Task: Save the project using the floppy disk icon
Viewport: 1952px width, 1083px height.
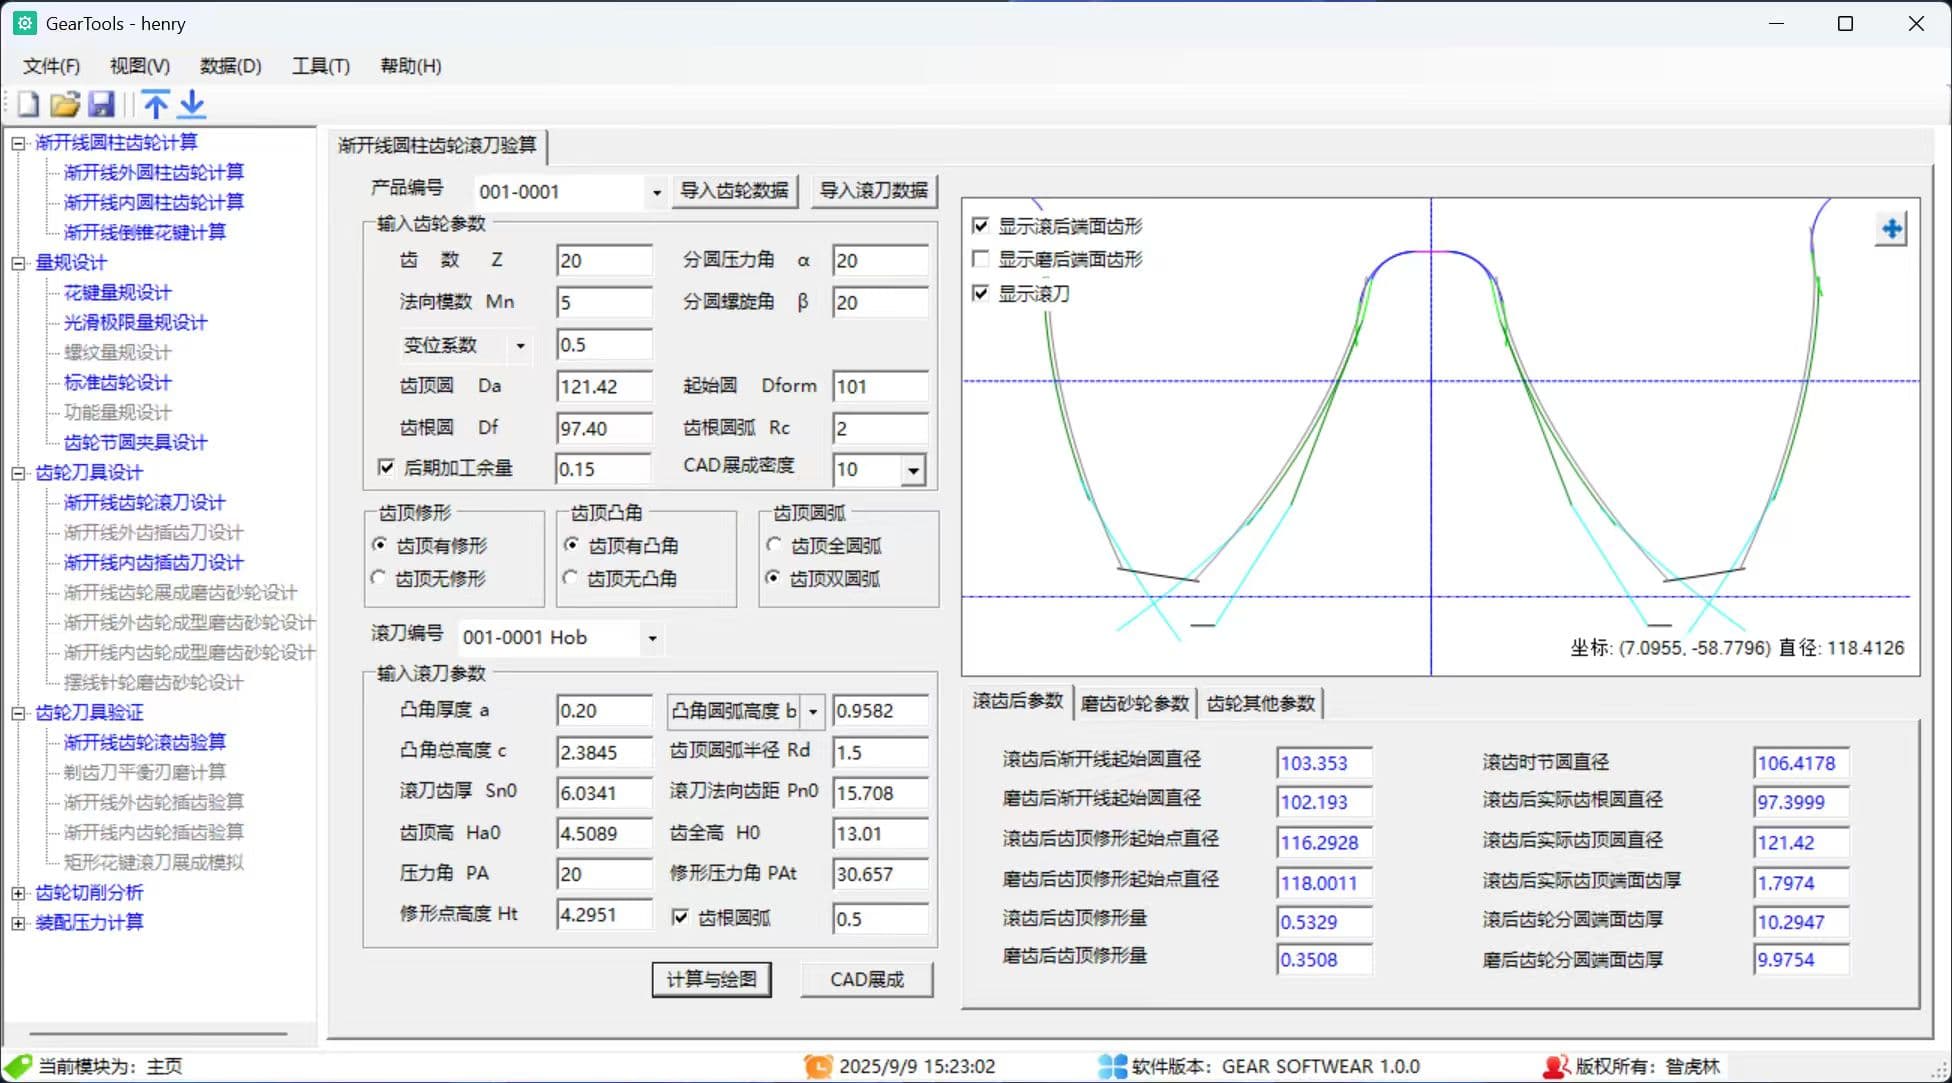Action: point(103,104)
